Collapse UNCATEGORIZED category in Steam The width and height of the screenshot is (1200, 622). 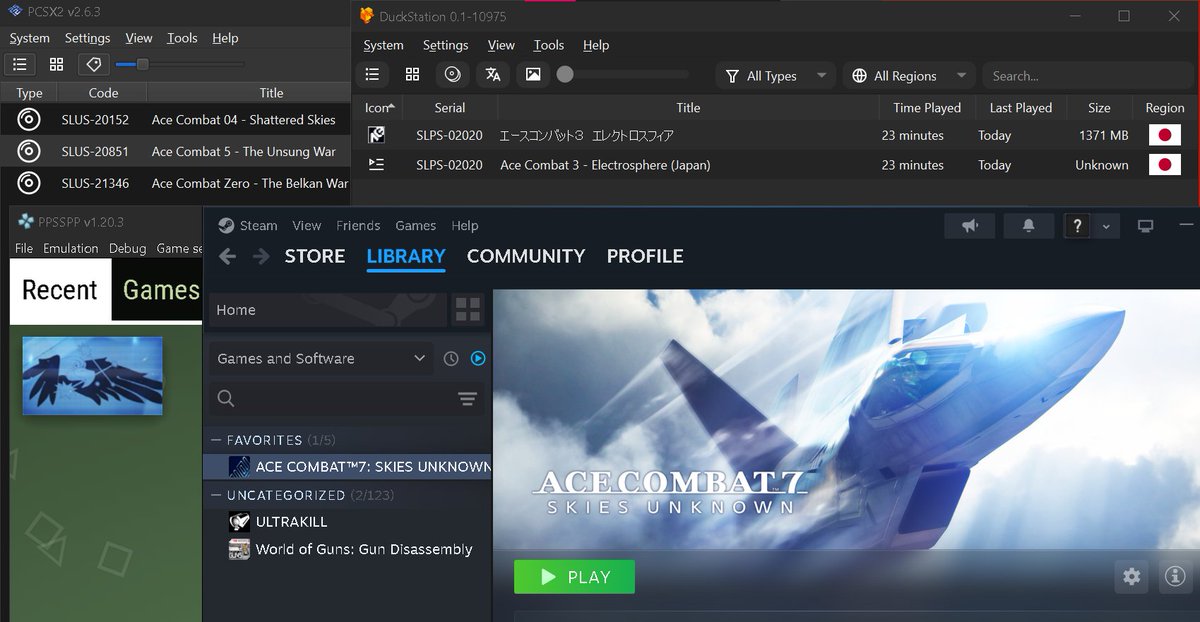coord(217,495)
